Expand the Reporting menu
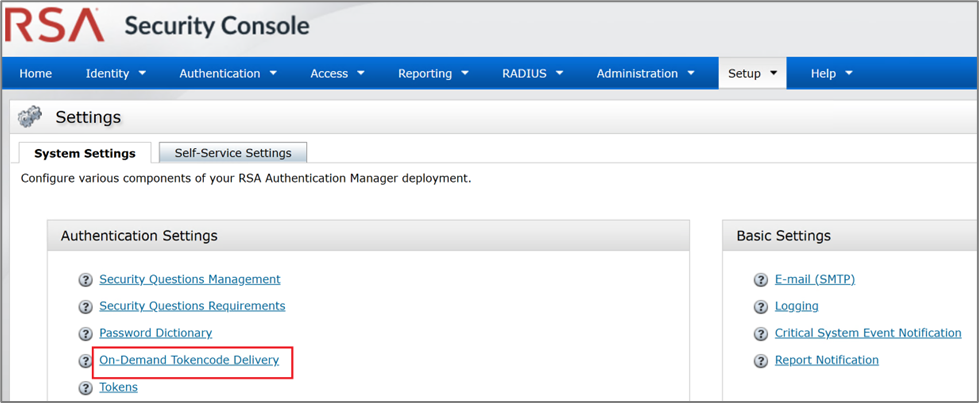The image size is (979, 403). click(433, 73)
